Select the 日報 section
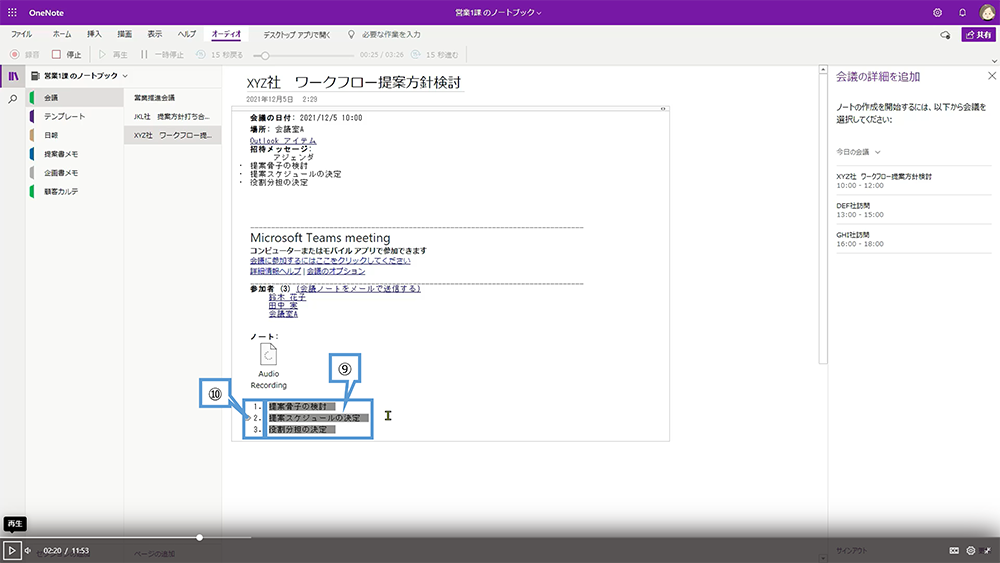1000x563 pixels. click(x=76, y=135)
